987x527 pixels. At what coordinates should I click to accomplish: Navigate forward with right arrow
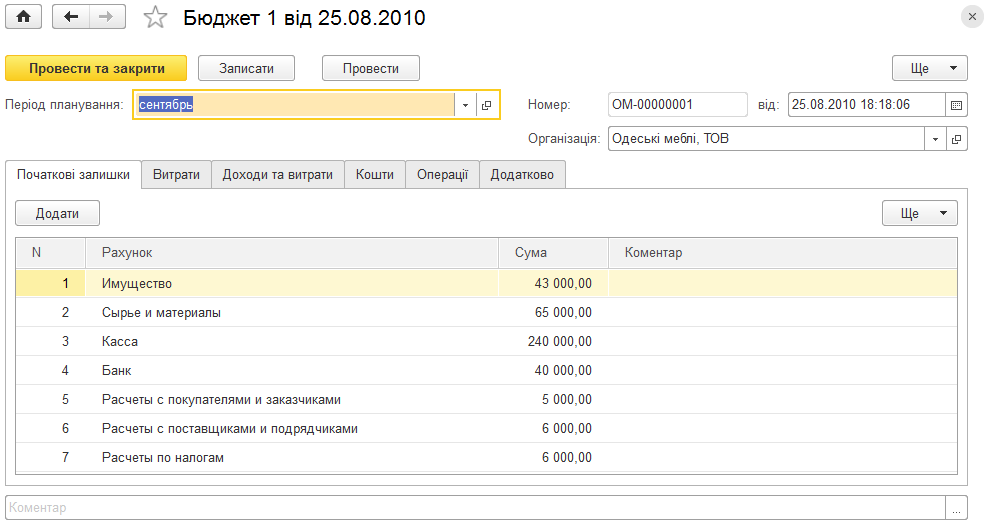(x=107, y=17)
